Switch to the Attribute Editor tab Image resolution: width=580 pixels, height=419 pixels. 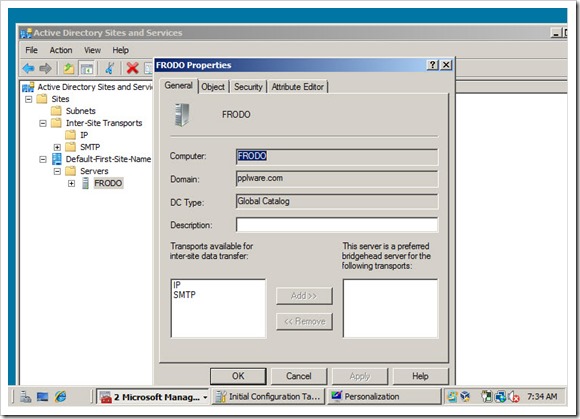pos(298,87)
